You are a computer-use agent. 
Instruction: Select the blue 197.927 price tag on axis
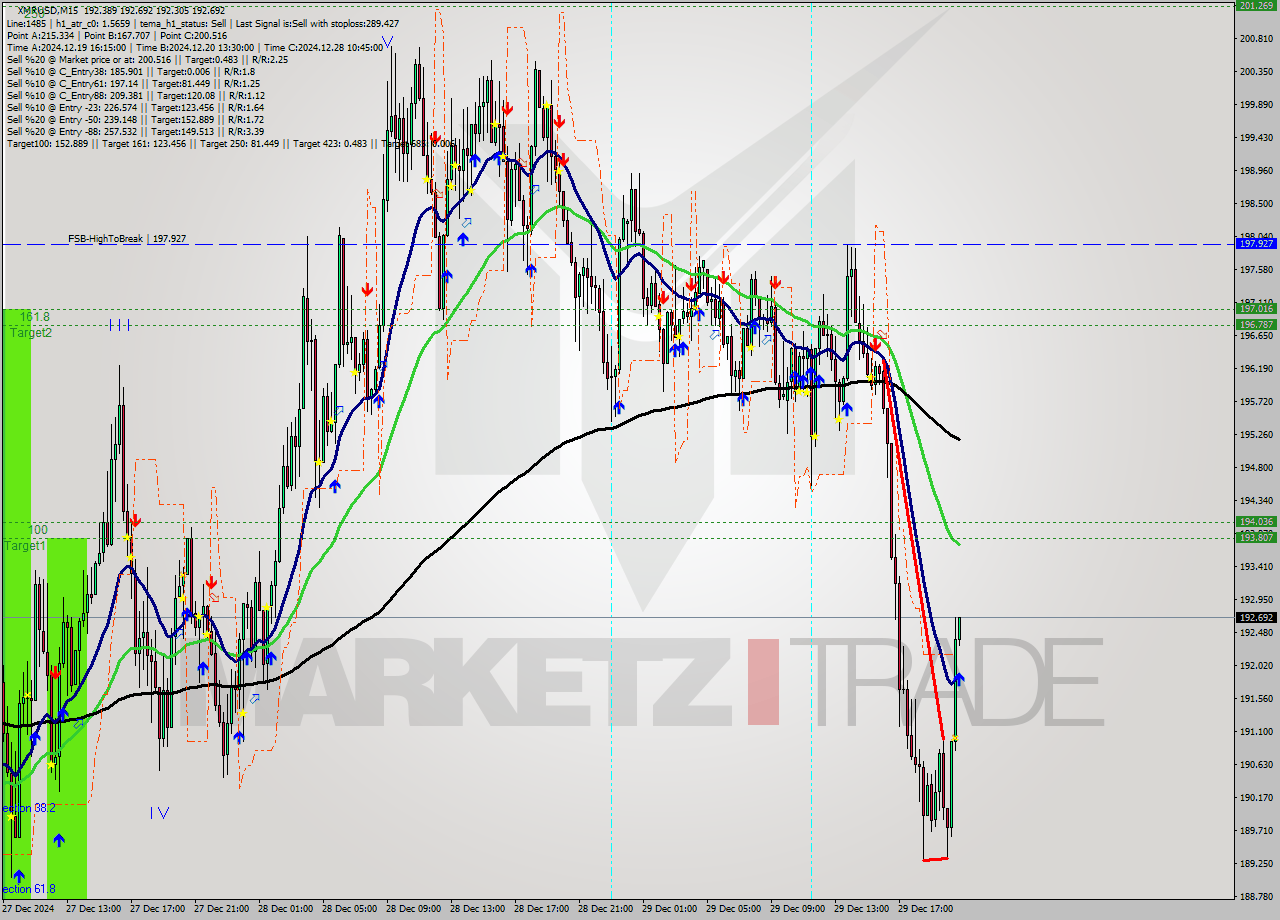1256,243
